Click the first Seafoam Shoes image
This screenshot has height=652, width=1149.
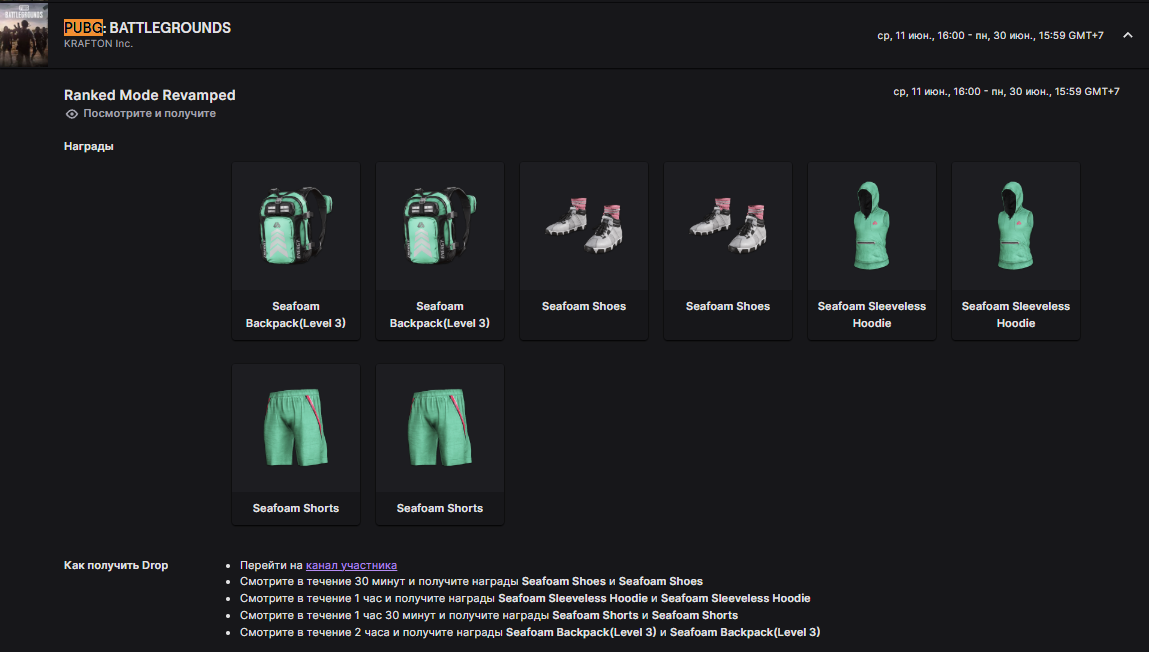[x=584, y=226]
